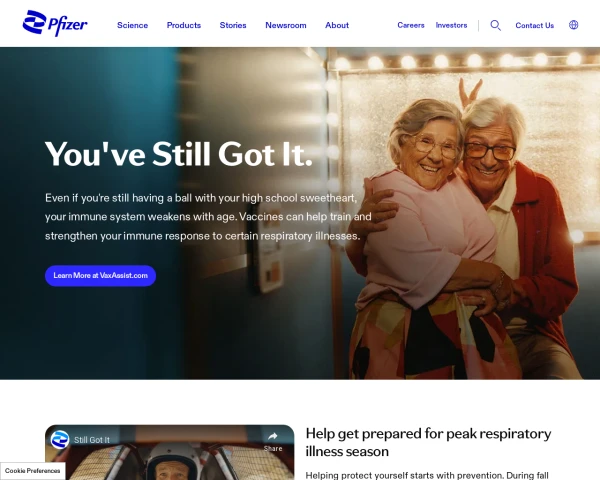This screenshot has height=480, width=600.
Task: Click the You've Still Got It headline
Action: click(179, 154)
